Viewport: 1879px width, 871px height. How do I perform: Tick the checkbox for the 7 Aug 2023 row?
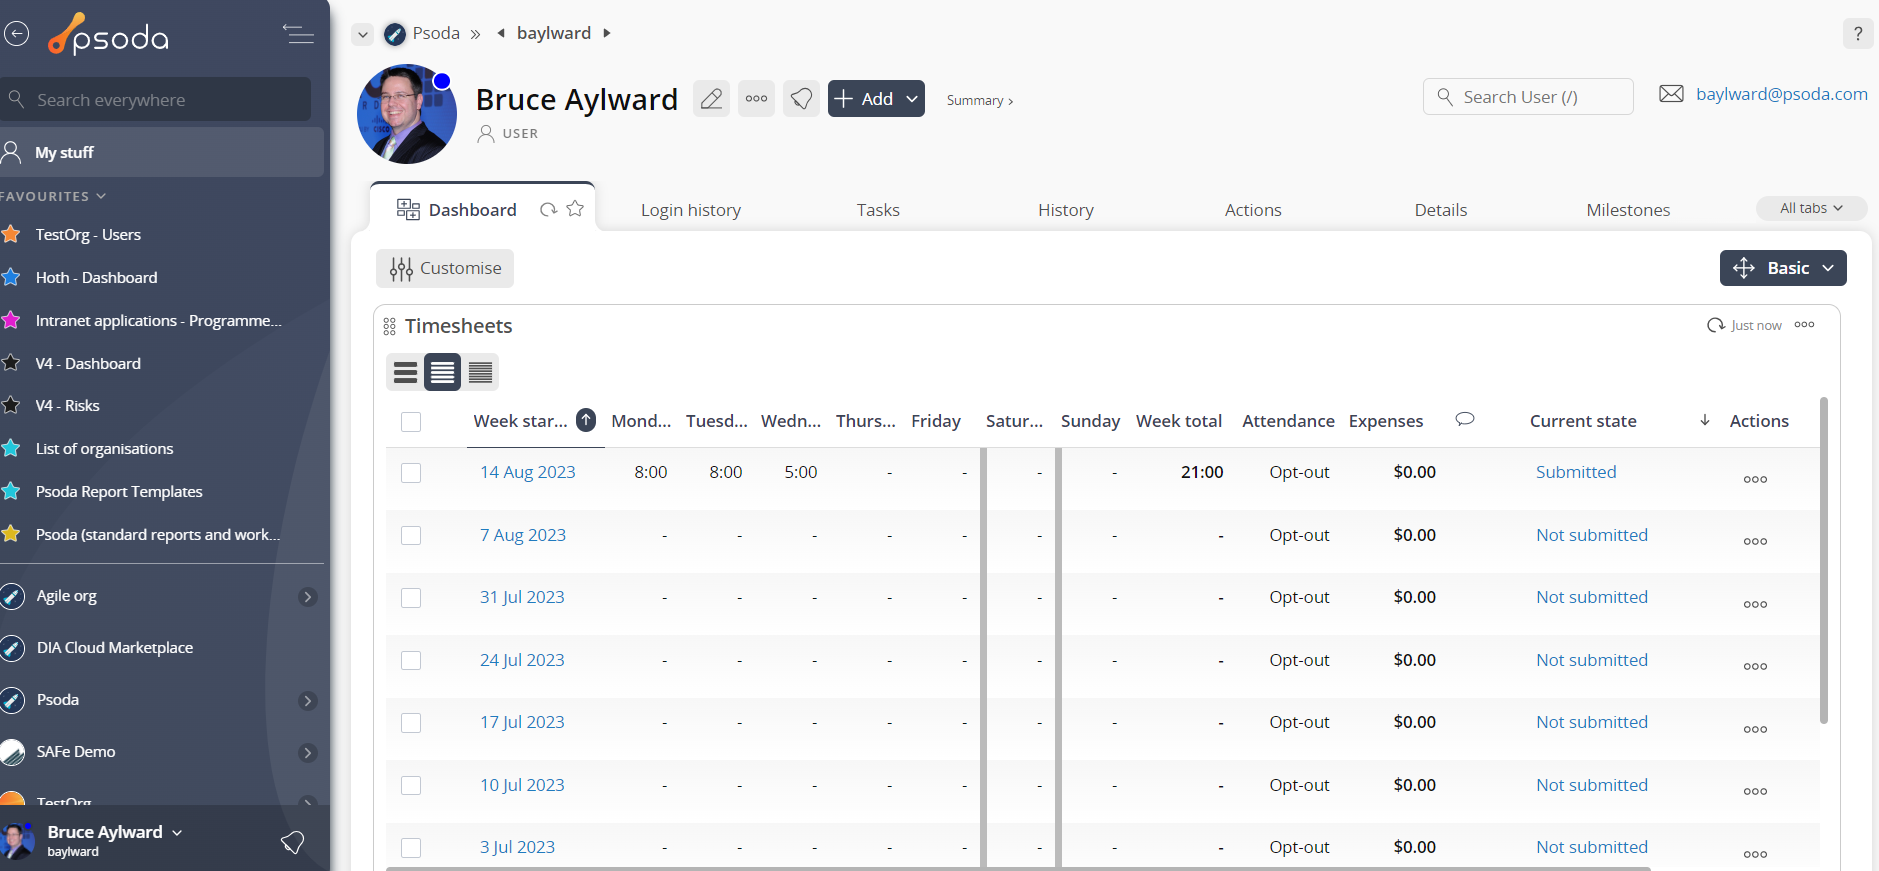pos(411,536)
